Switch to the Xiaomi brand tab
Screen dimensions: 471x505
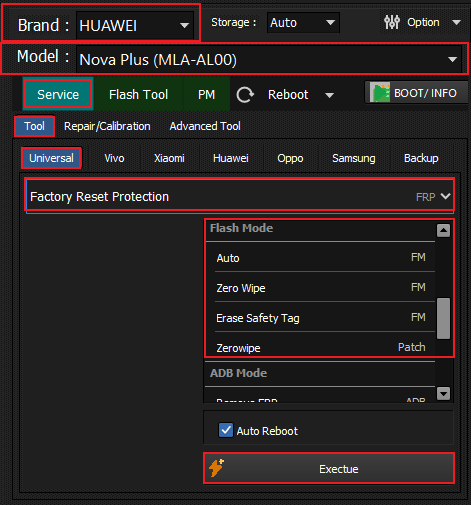[x=169, y=158]
